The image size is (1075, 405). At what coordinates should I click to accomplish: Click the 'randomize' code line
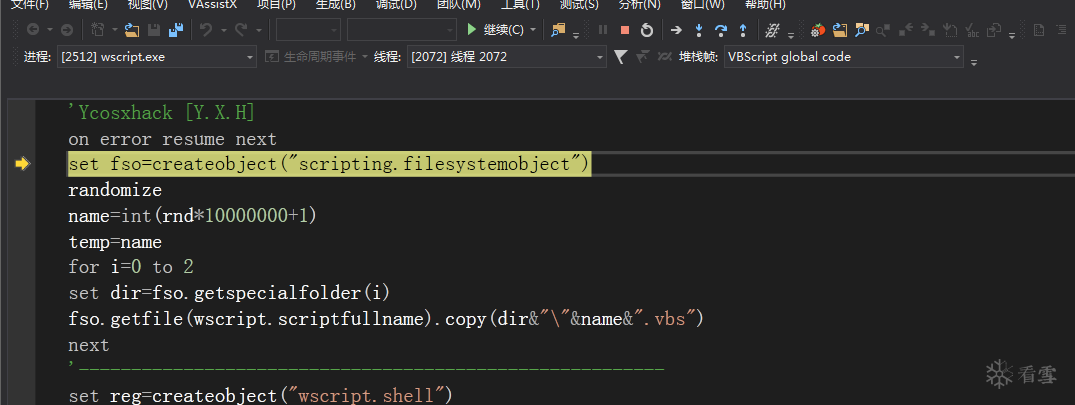(x=115, y=190)
